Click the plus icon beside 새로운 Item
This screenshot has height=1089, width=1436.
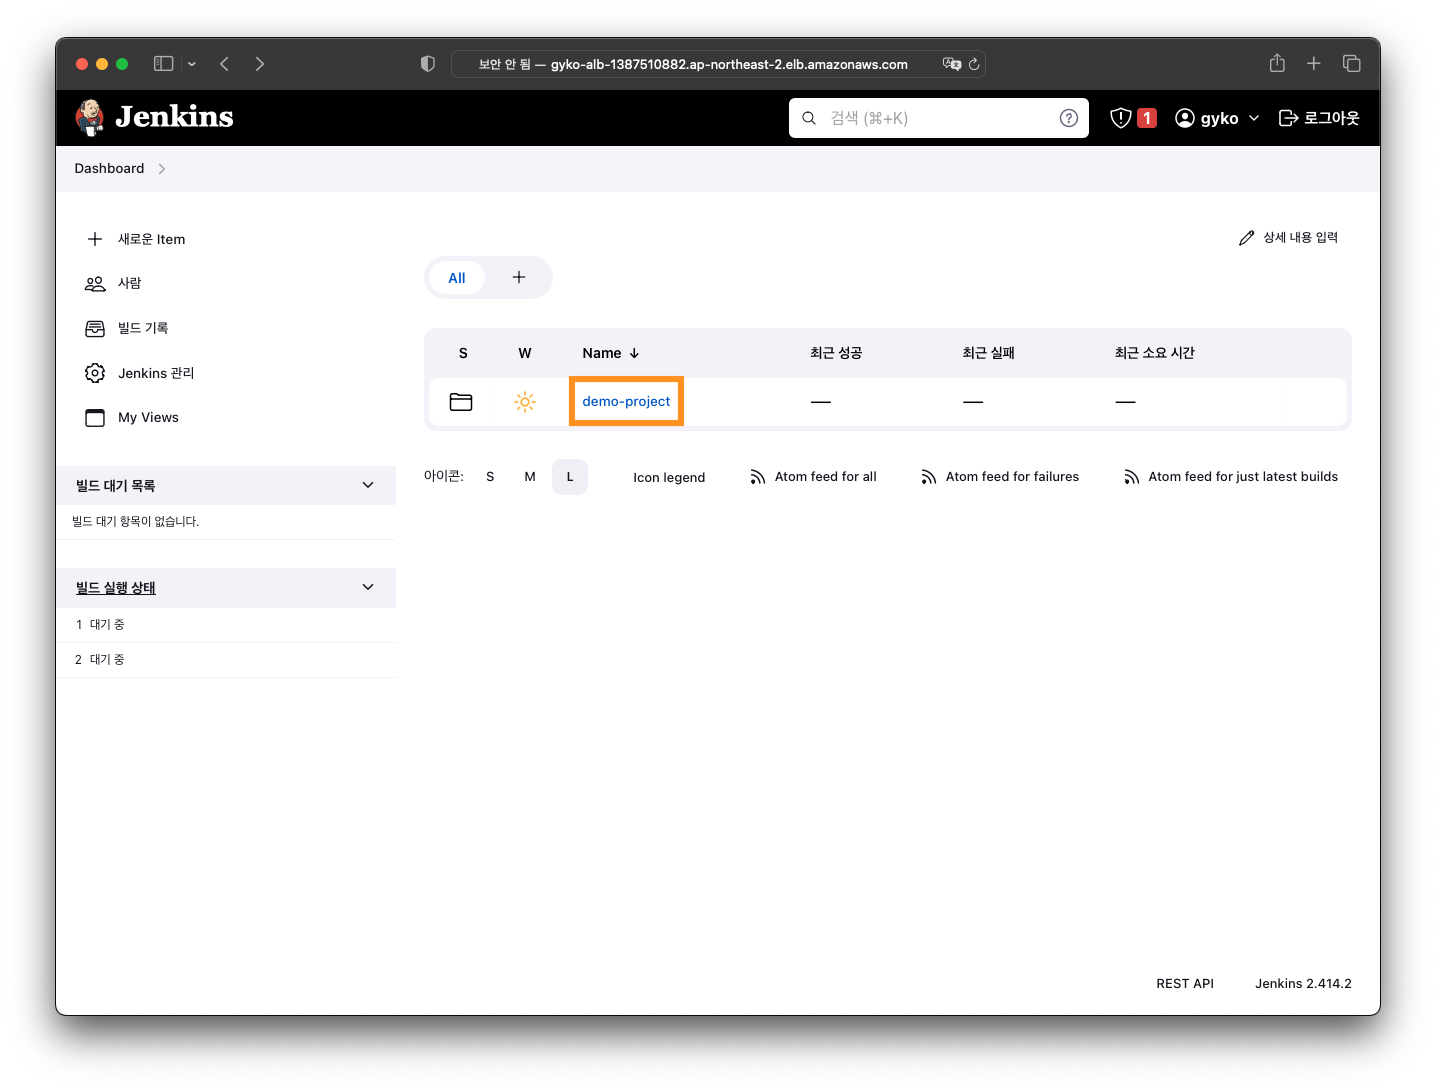[x=95, y=239]
